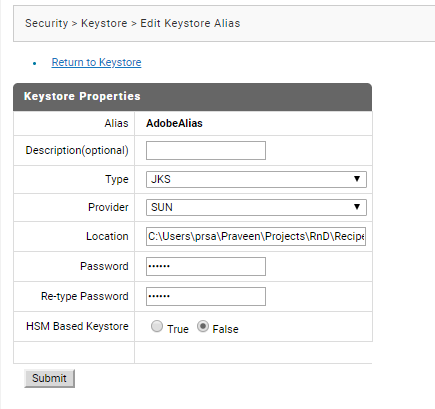Click the Submit button
The width and height of the screenshot is (435, 409).
(x=49, y=378)
